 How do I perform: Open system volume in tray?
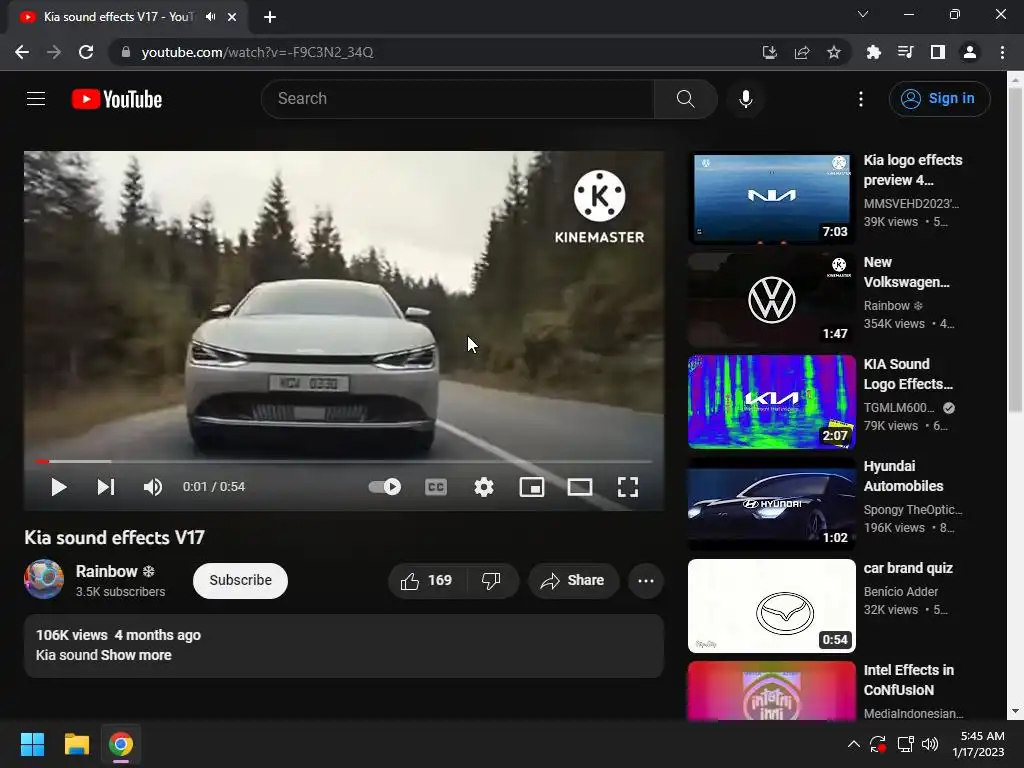[x=930, y=744]
